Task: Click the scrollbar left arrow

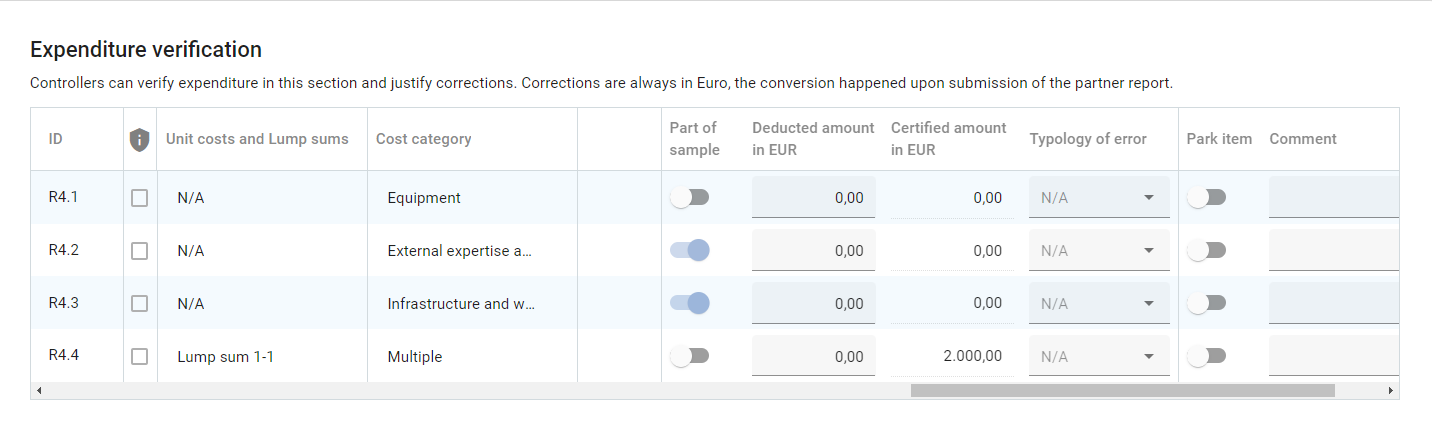Action: (x=38, y=391)
